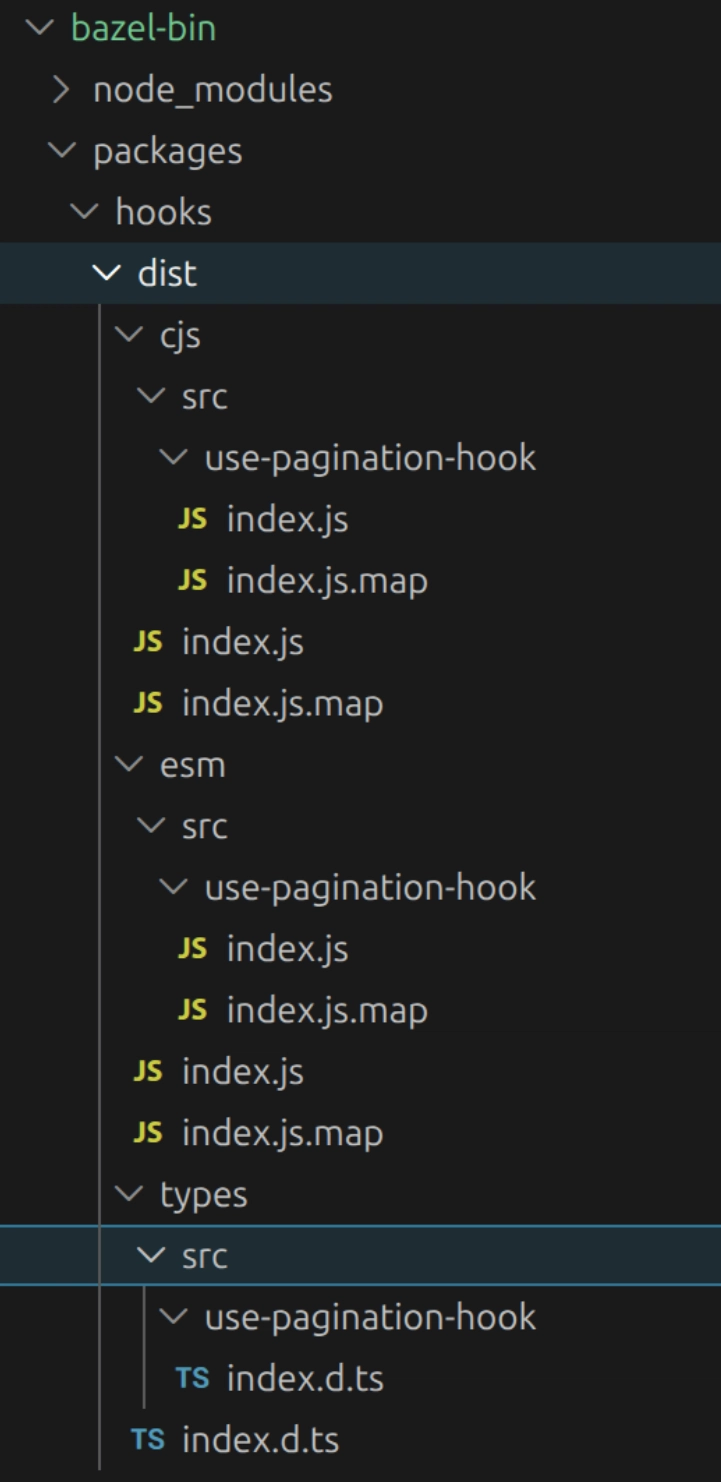This screenshot has height=1482, width=721.
Task: Collapse the cjs folder chevron
Action: 129,335
